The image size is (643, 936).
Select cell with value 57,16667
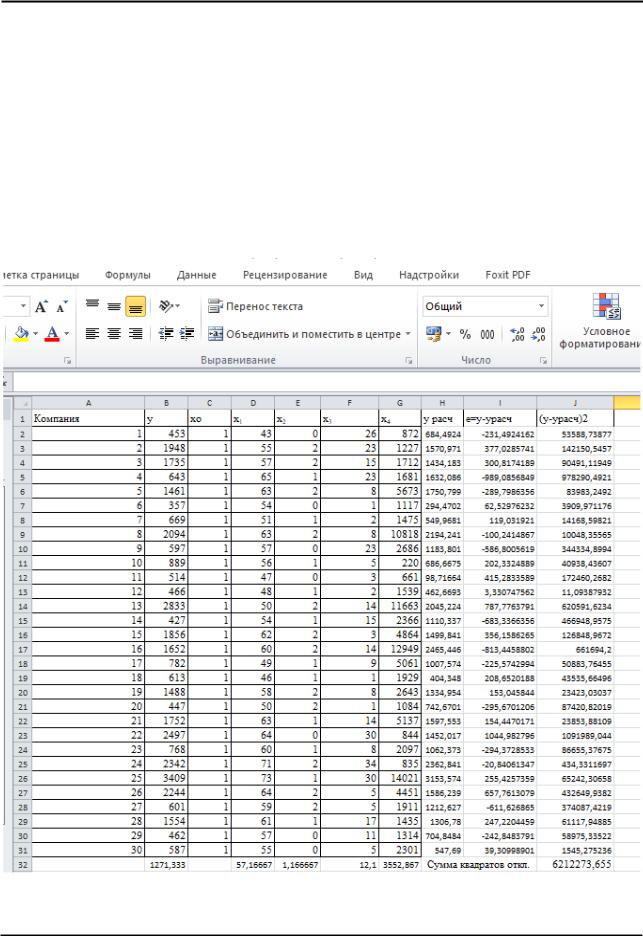(x=253, y=865)
